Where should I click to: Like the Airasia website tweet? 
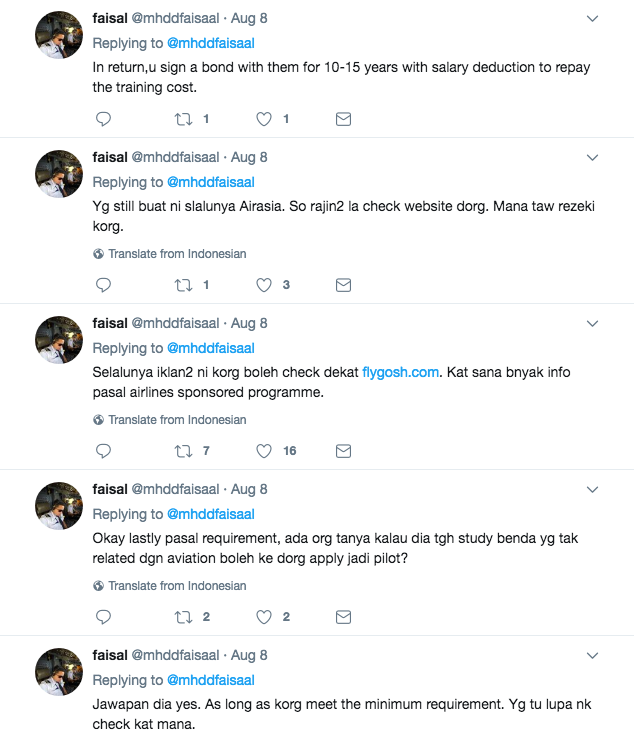[264, 285]
